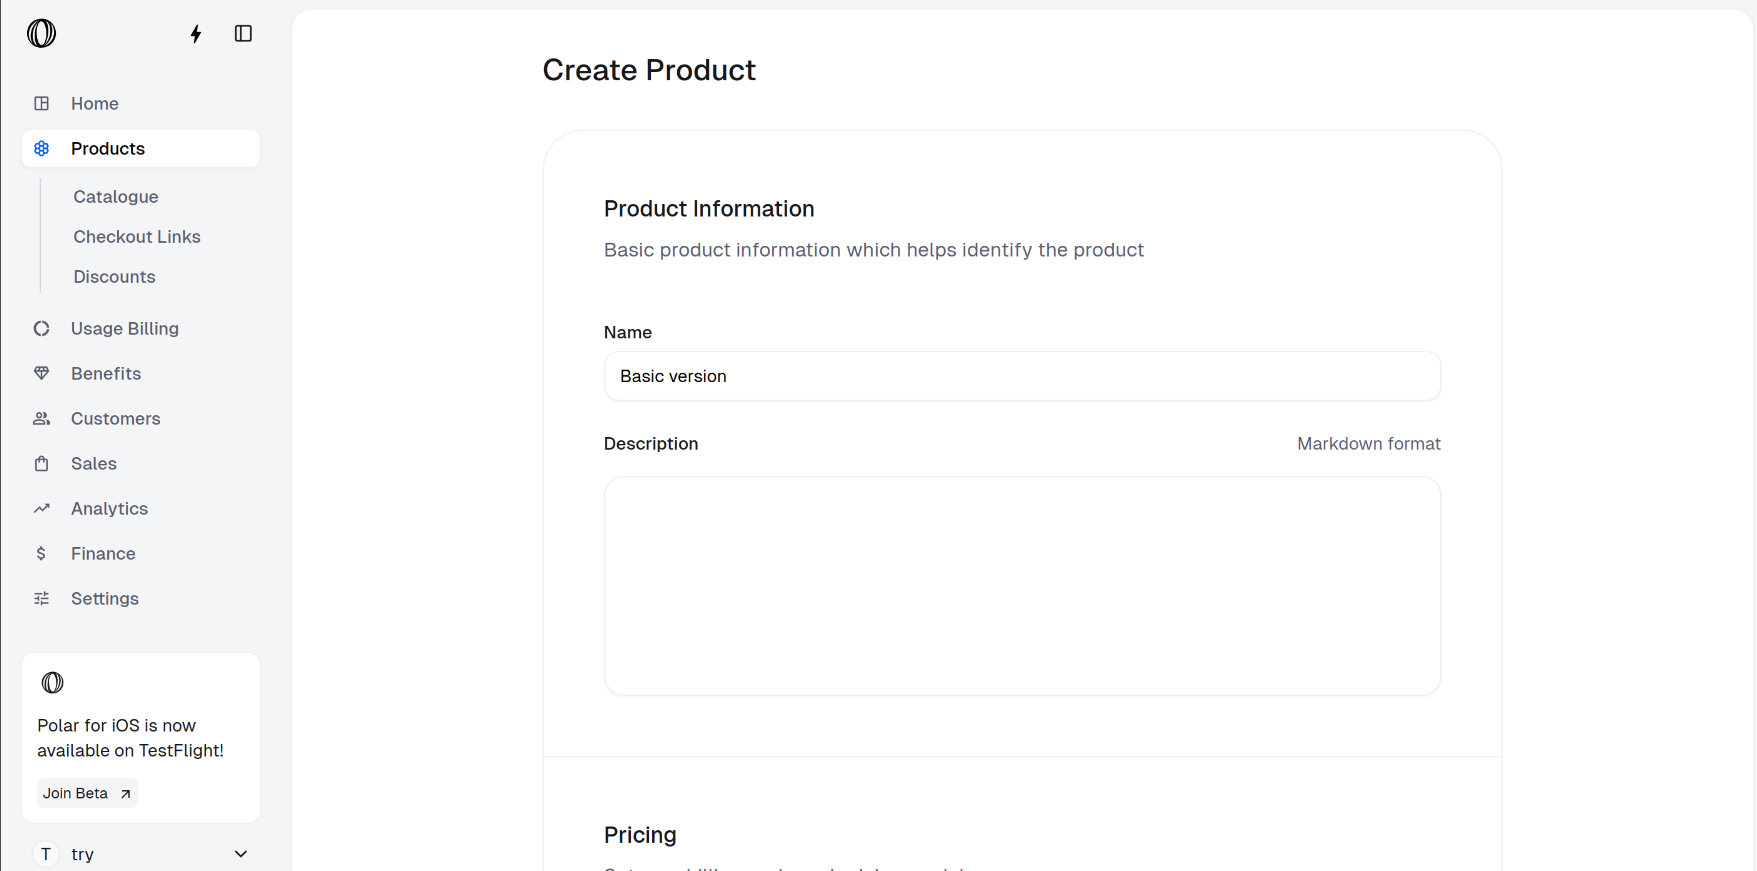Click the Finance dollar sign icon
Screen dimensions: 1757x871
point(42,554)
